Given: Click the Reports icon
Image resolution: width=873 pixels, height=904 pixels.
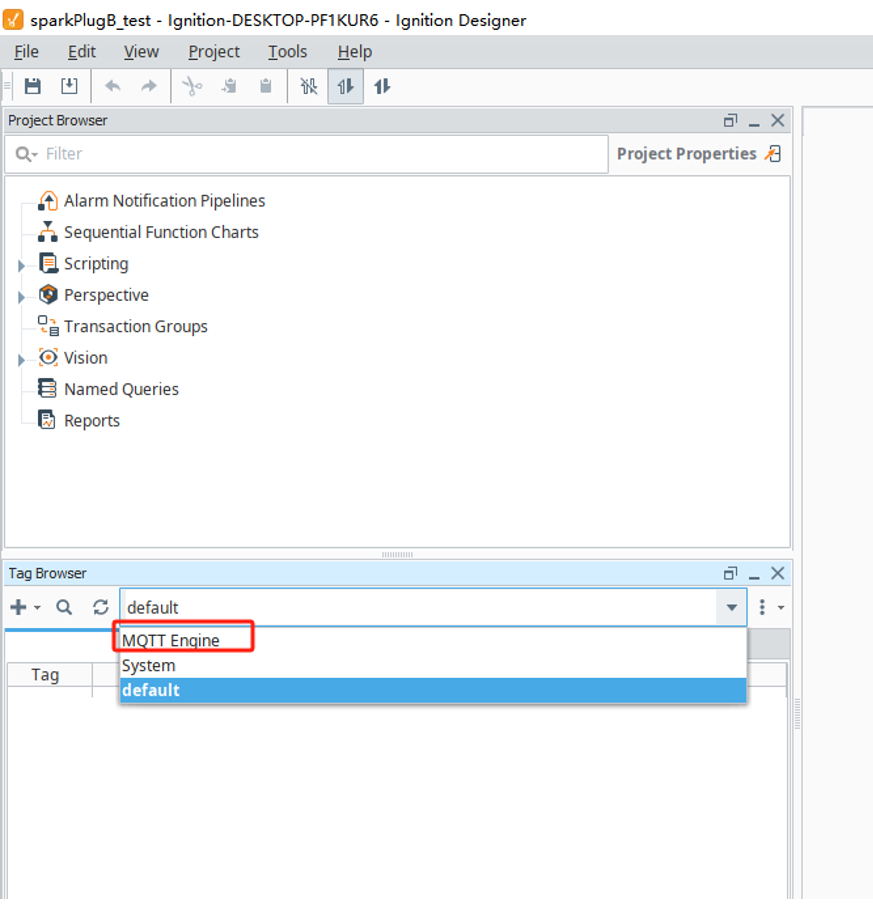Looking at the screenshot, I should click(x=47, y=420).
